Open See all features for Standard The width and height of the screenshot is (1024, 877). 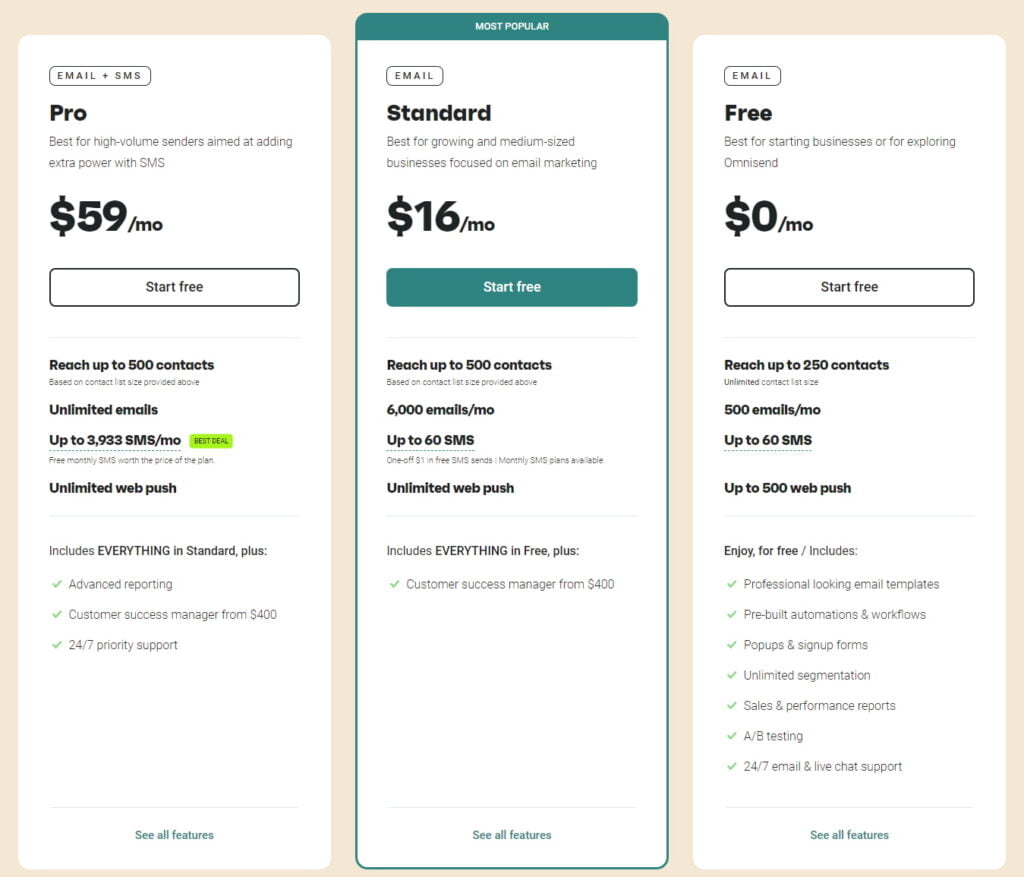[x=511, y=835]
